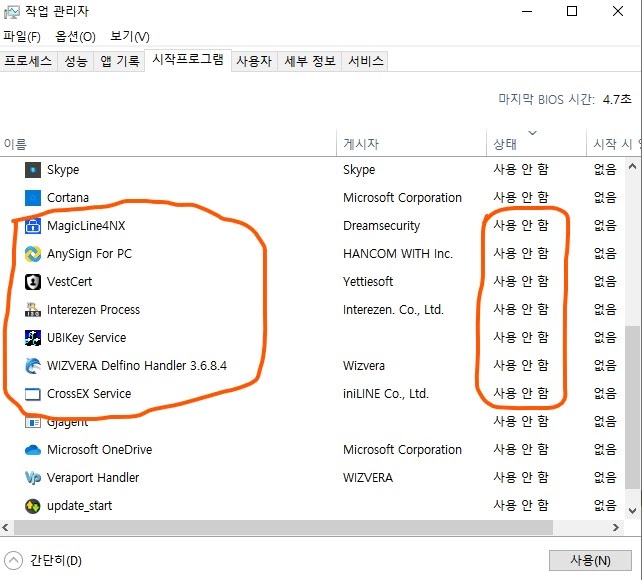The height and width of the screenshot is (580, 642).
Task: Select Interezen Process row name
Action: (x=93, y=310)
